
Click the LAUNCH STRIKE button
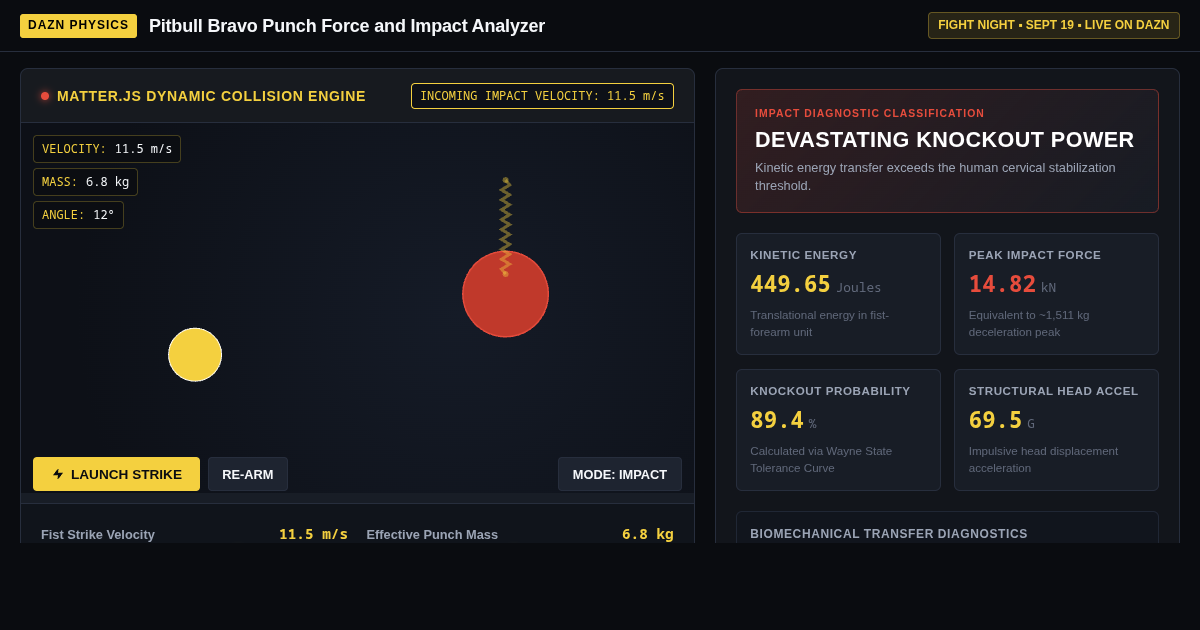tap(116, 474)
